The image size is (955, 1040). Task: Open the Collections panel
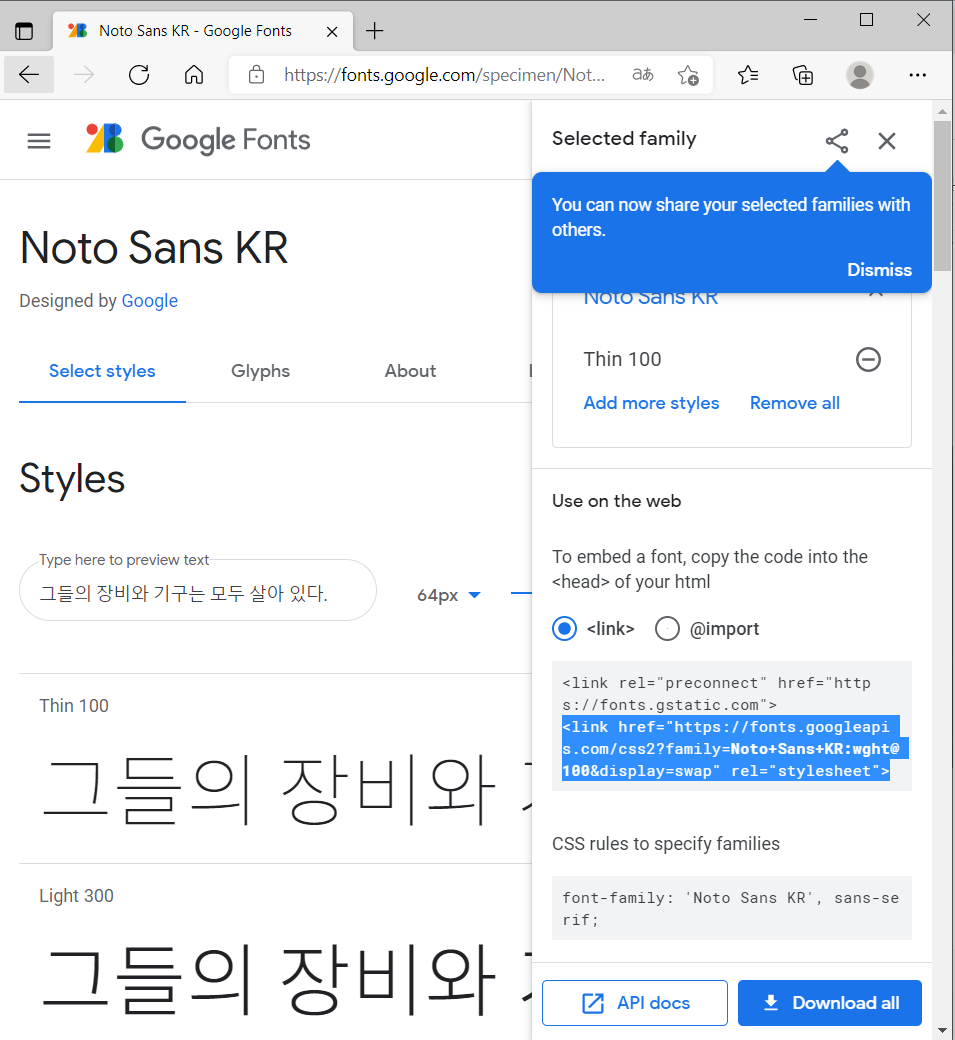tap(803, 75)
